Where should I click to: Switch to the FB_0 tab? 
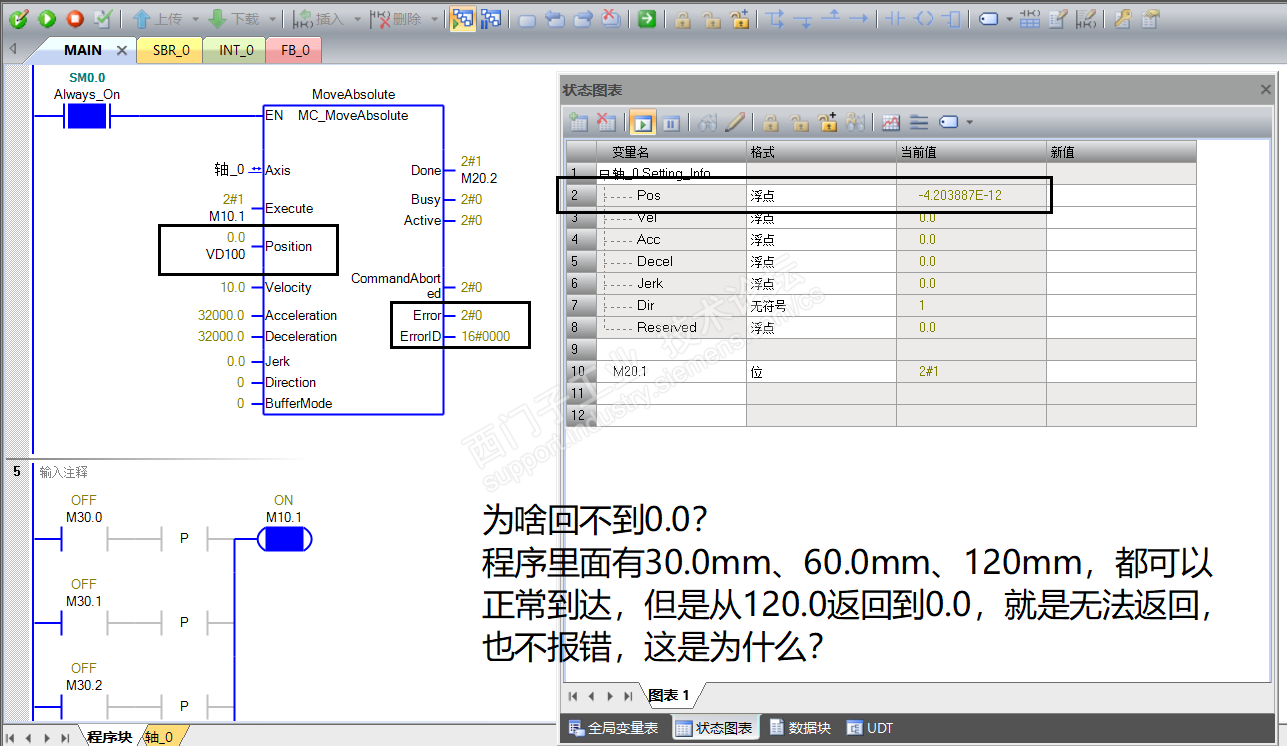click(295, 50)
